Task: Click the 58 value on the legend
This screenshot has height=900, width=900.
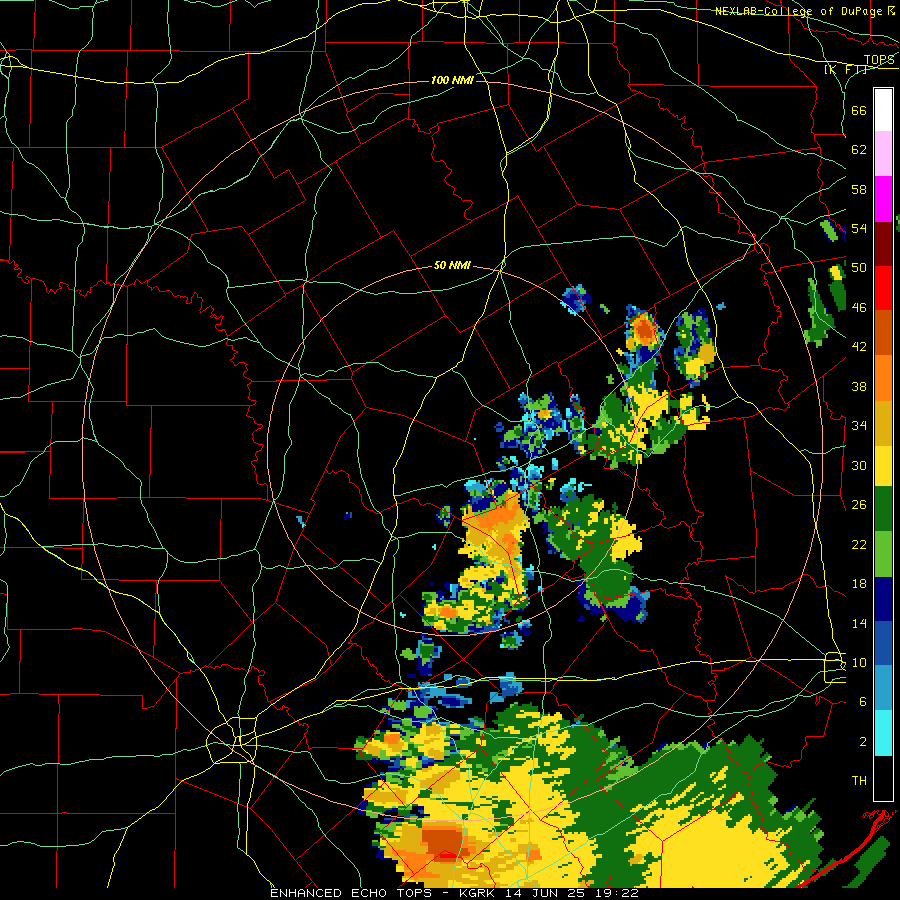Action: pyautogui.click(x=859, y=189)
